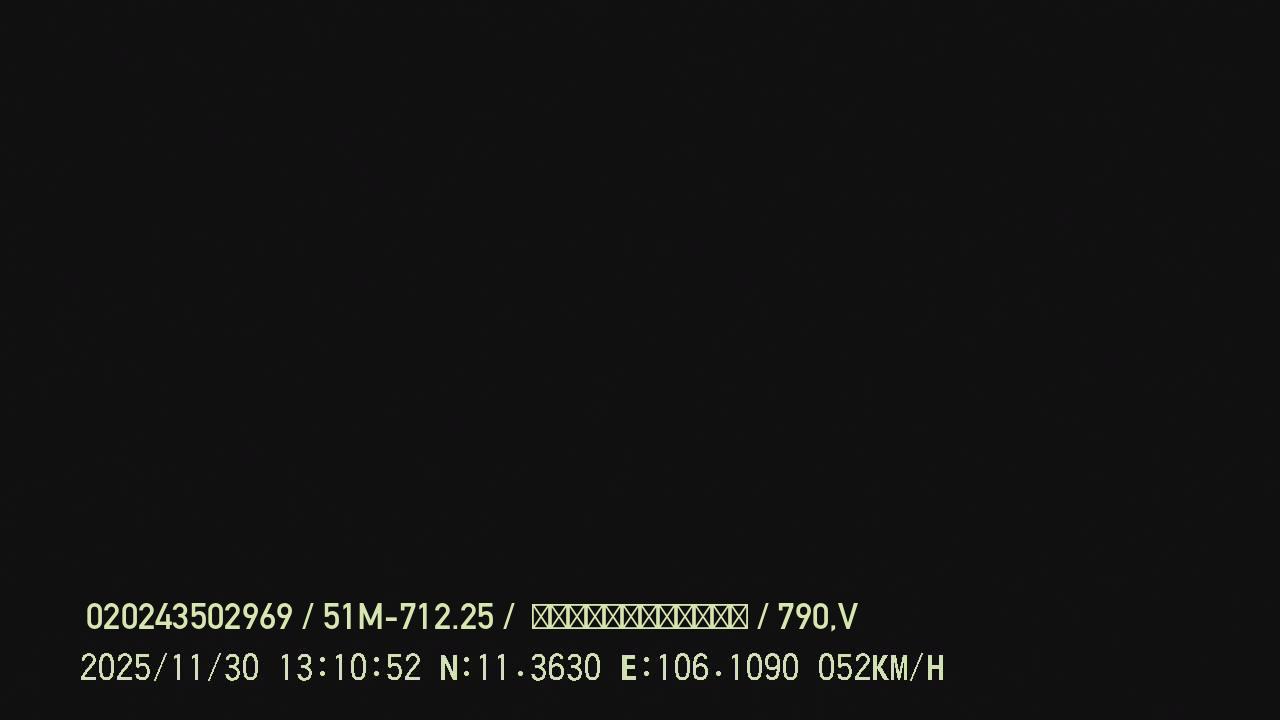Screen dimensions: 1280x720
Task: Click the V letter after 790
Action: (847, 617)
